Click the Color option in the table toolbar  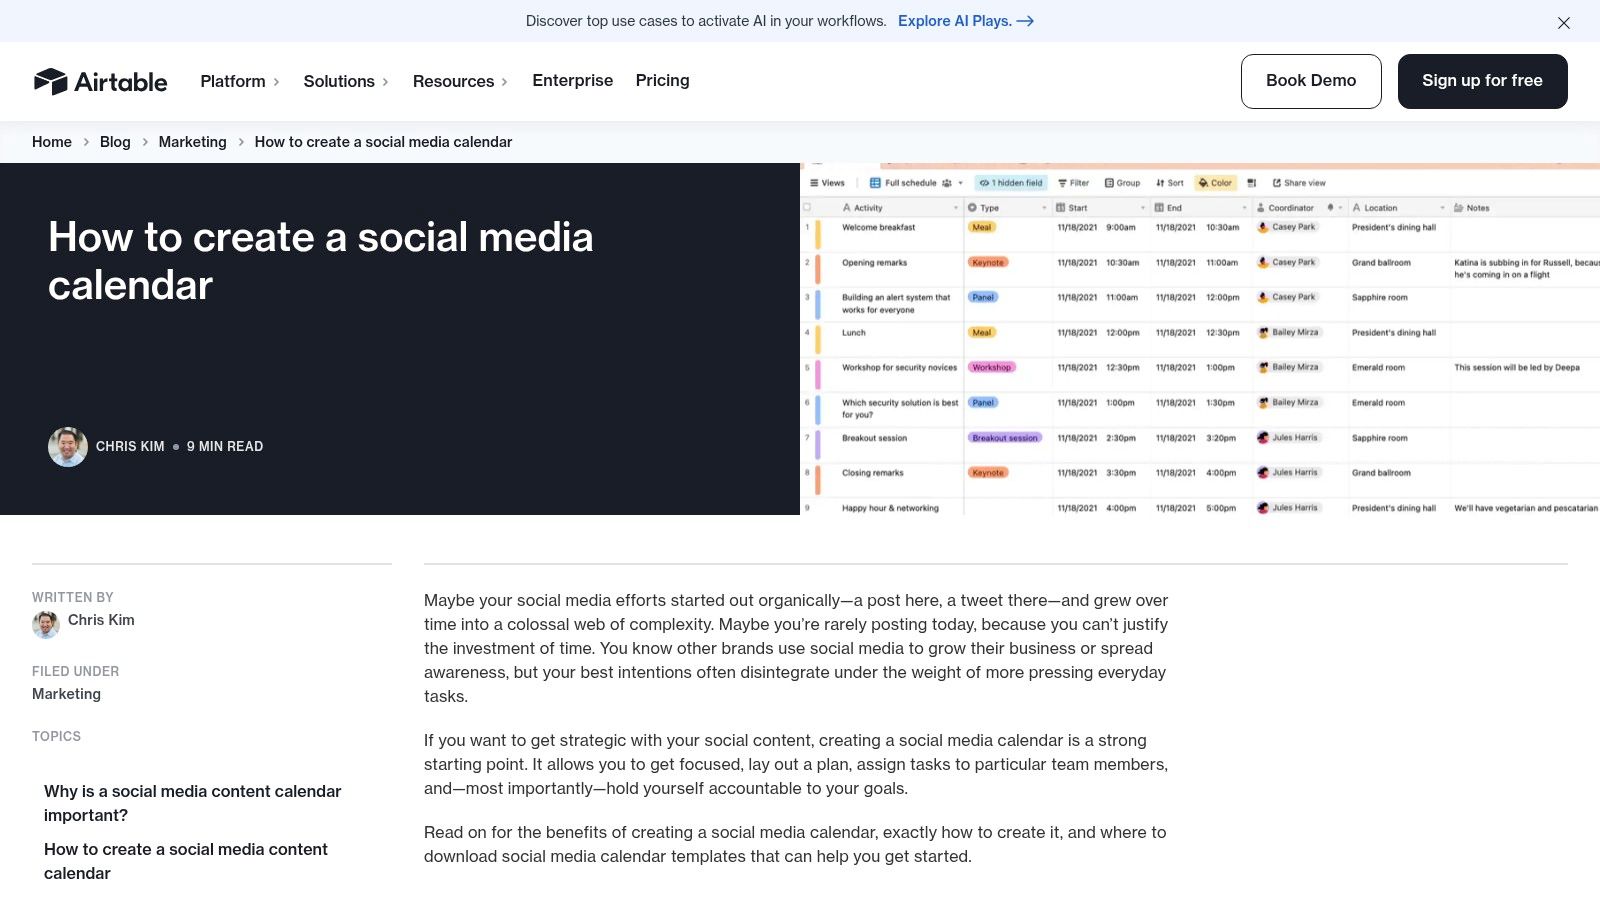(x=1215, y=183)
